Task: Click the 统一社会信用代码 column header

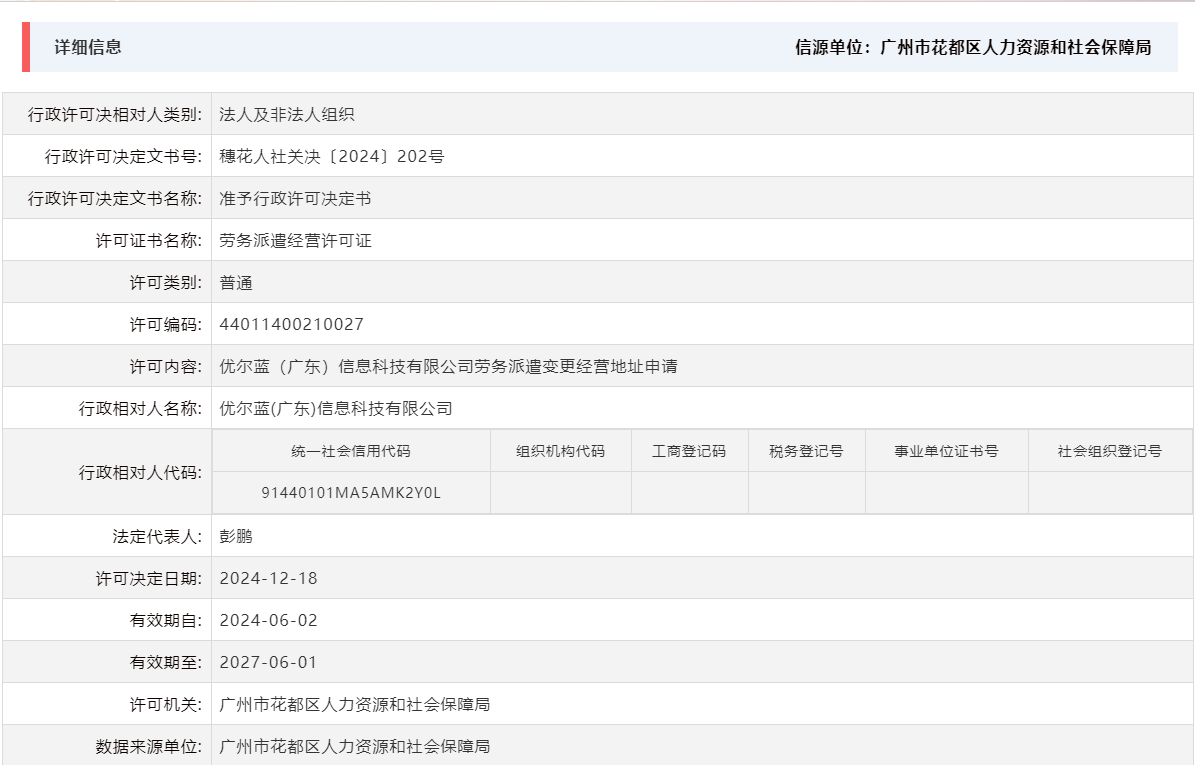Action: point(350,450)
